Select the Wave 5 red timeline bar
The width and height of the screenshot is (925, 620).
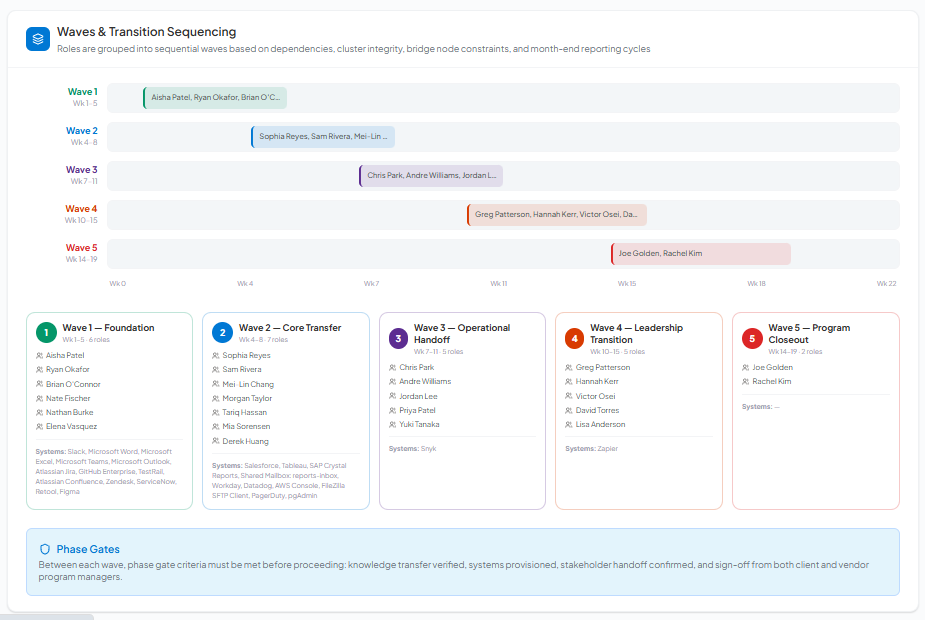coord(700,254)
